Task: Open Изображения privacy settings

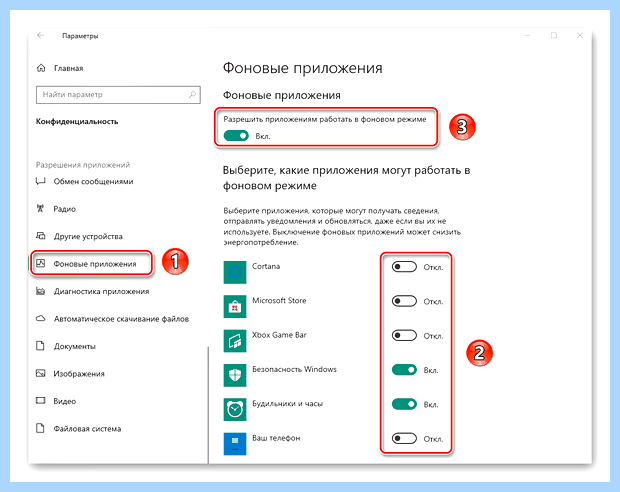Action: pos(79,374)
